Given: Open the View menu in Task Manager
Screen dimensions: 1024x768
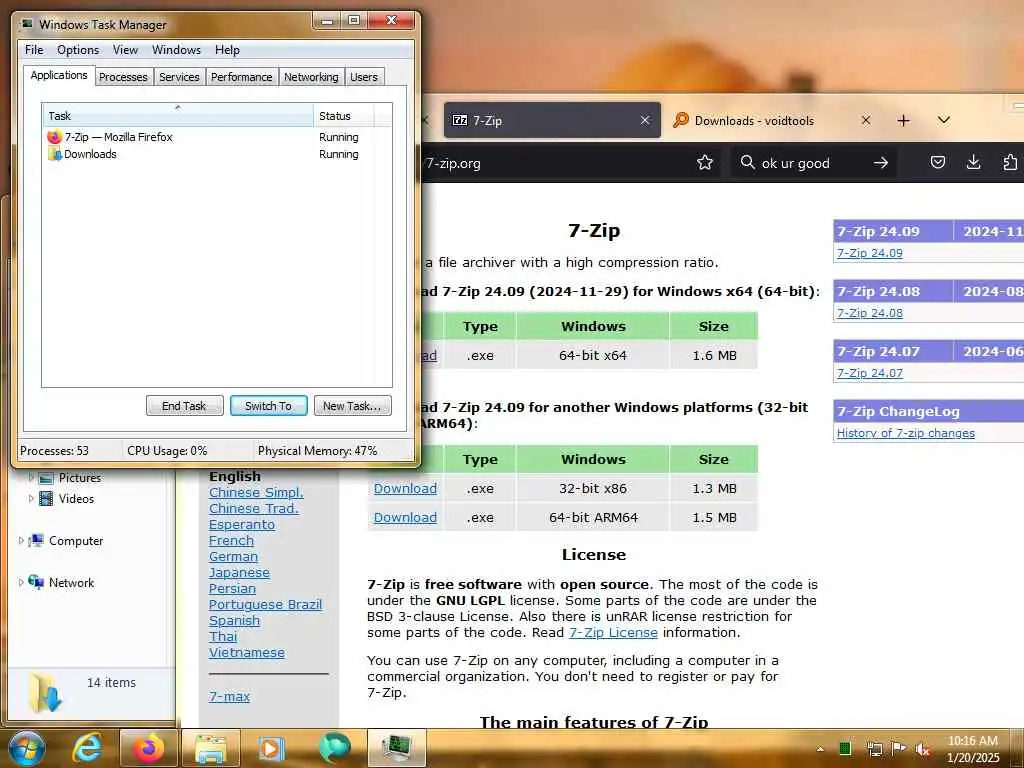Looking at the screenshot, I should pos(125,50).
